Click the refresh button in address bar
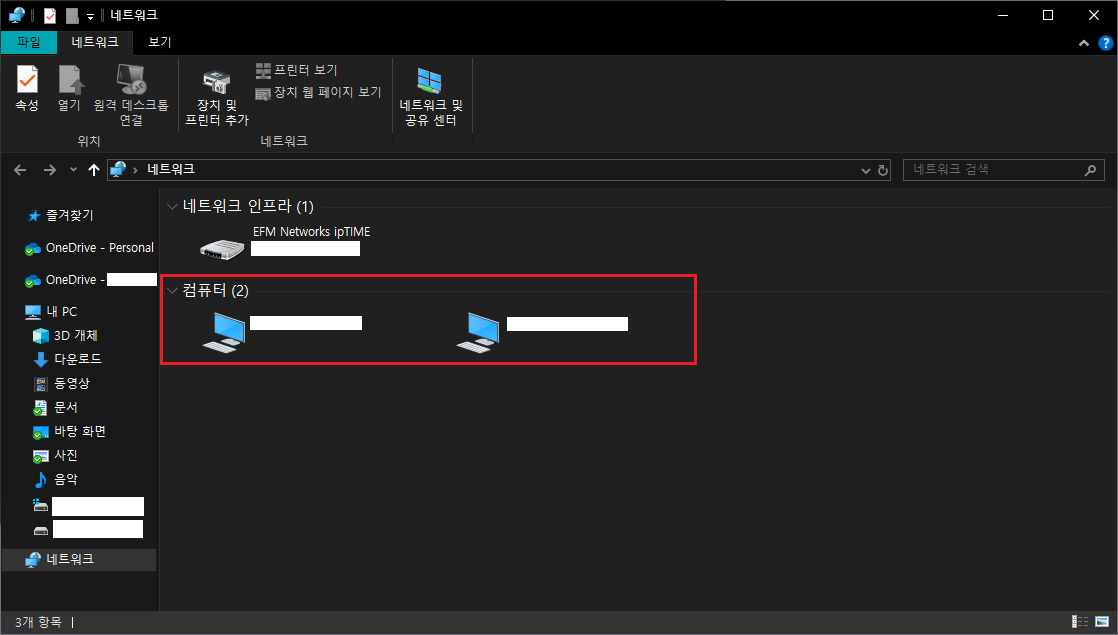The width and height of the screenshot is (1118, 635). [883, 170]
